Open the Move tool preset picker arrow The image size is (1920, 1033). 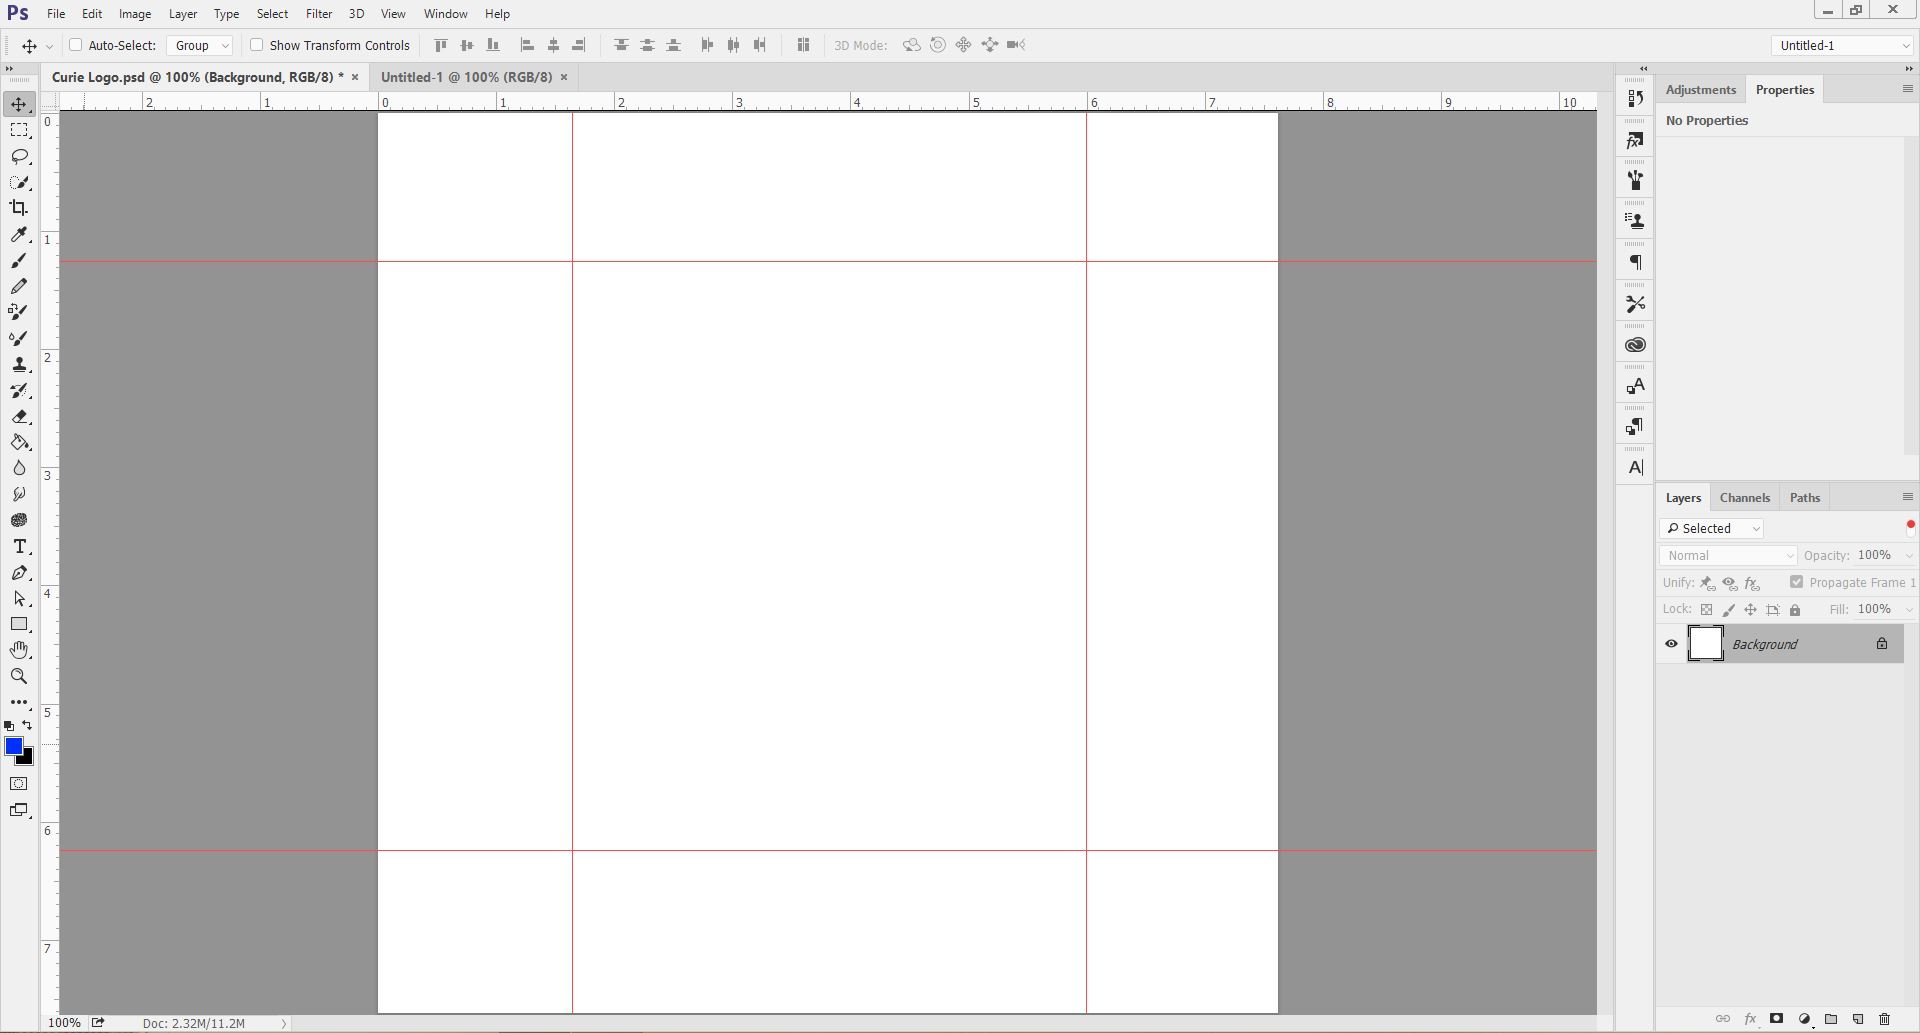tap(49, 46)
